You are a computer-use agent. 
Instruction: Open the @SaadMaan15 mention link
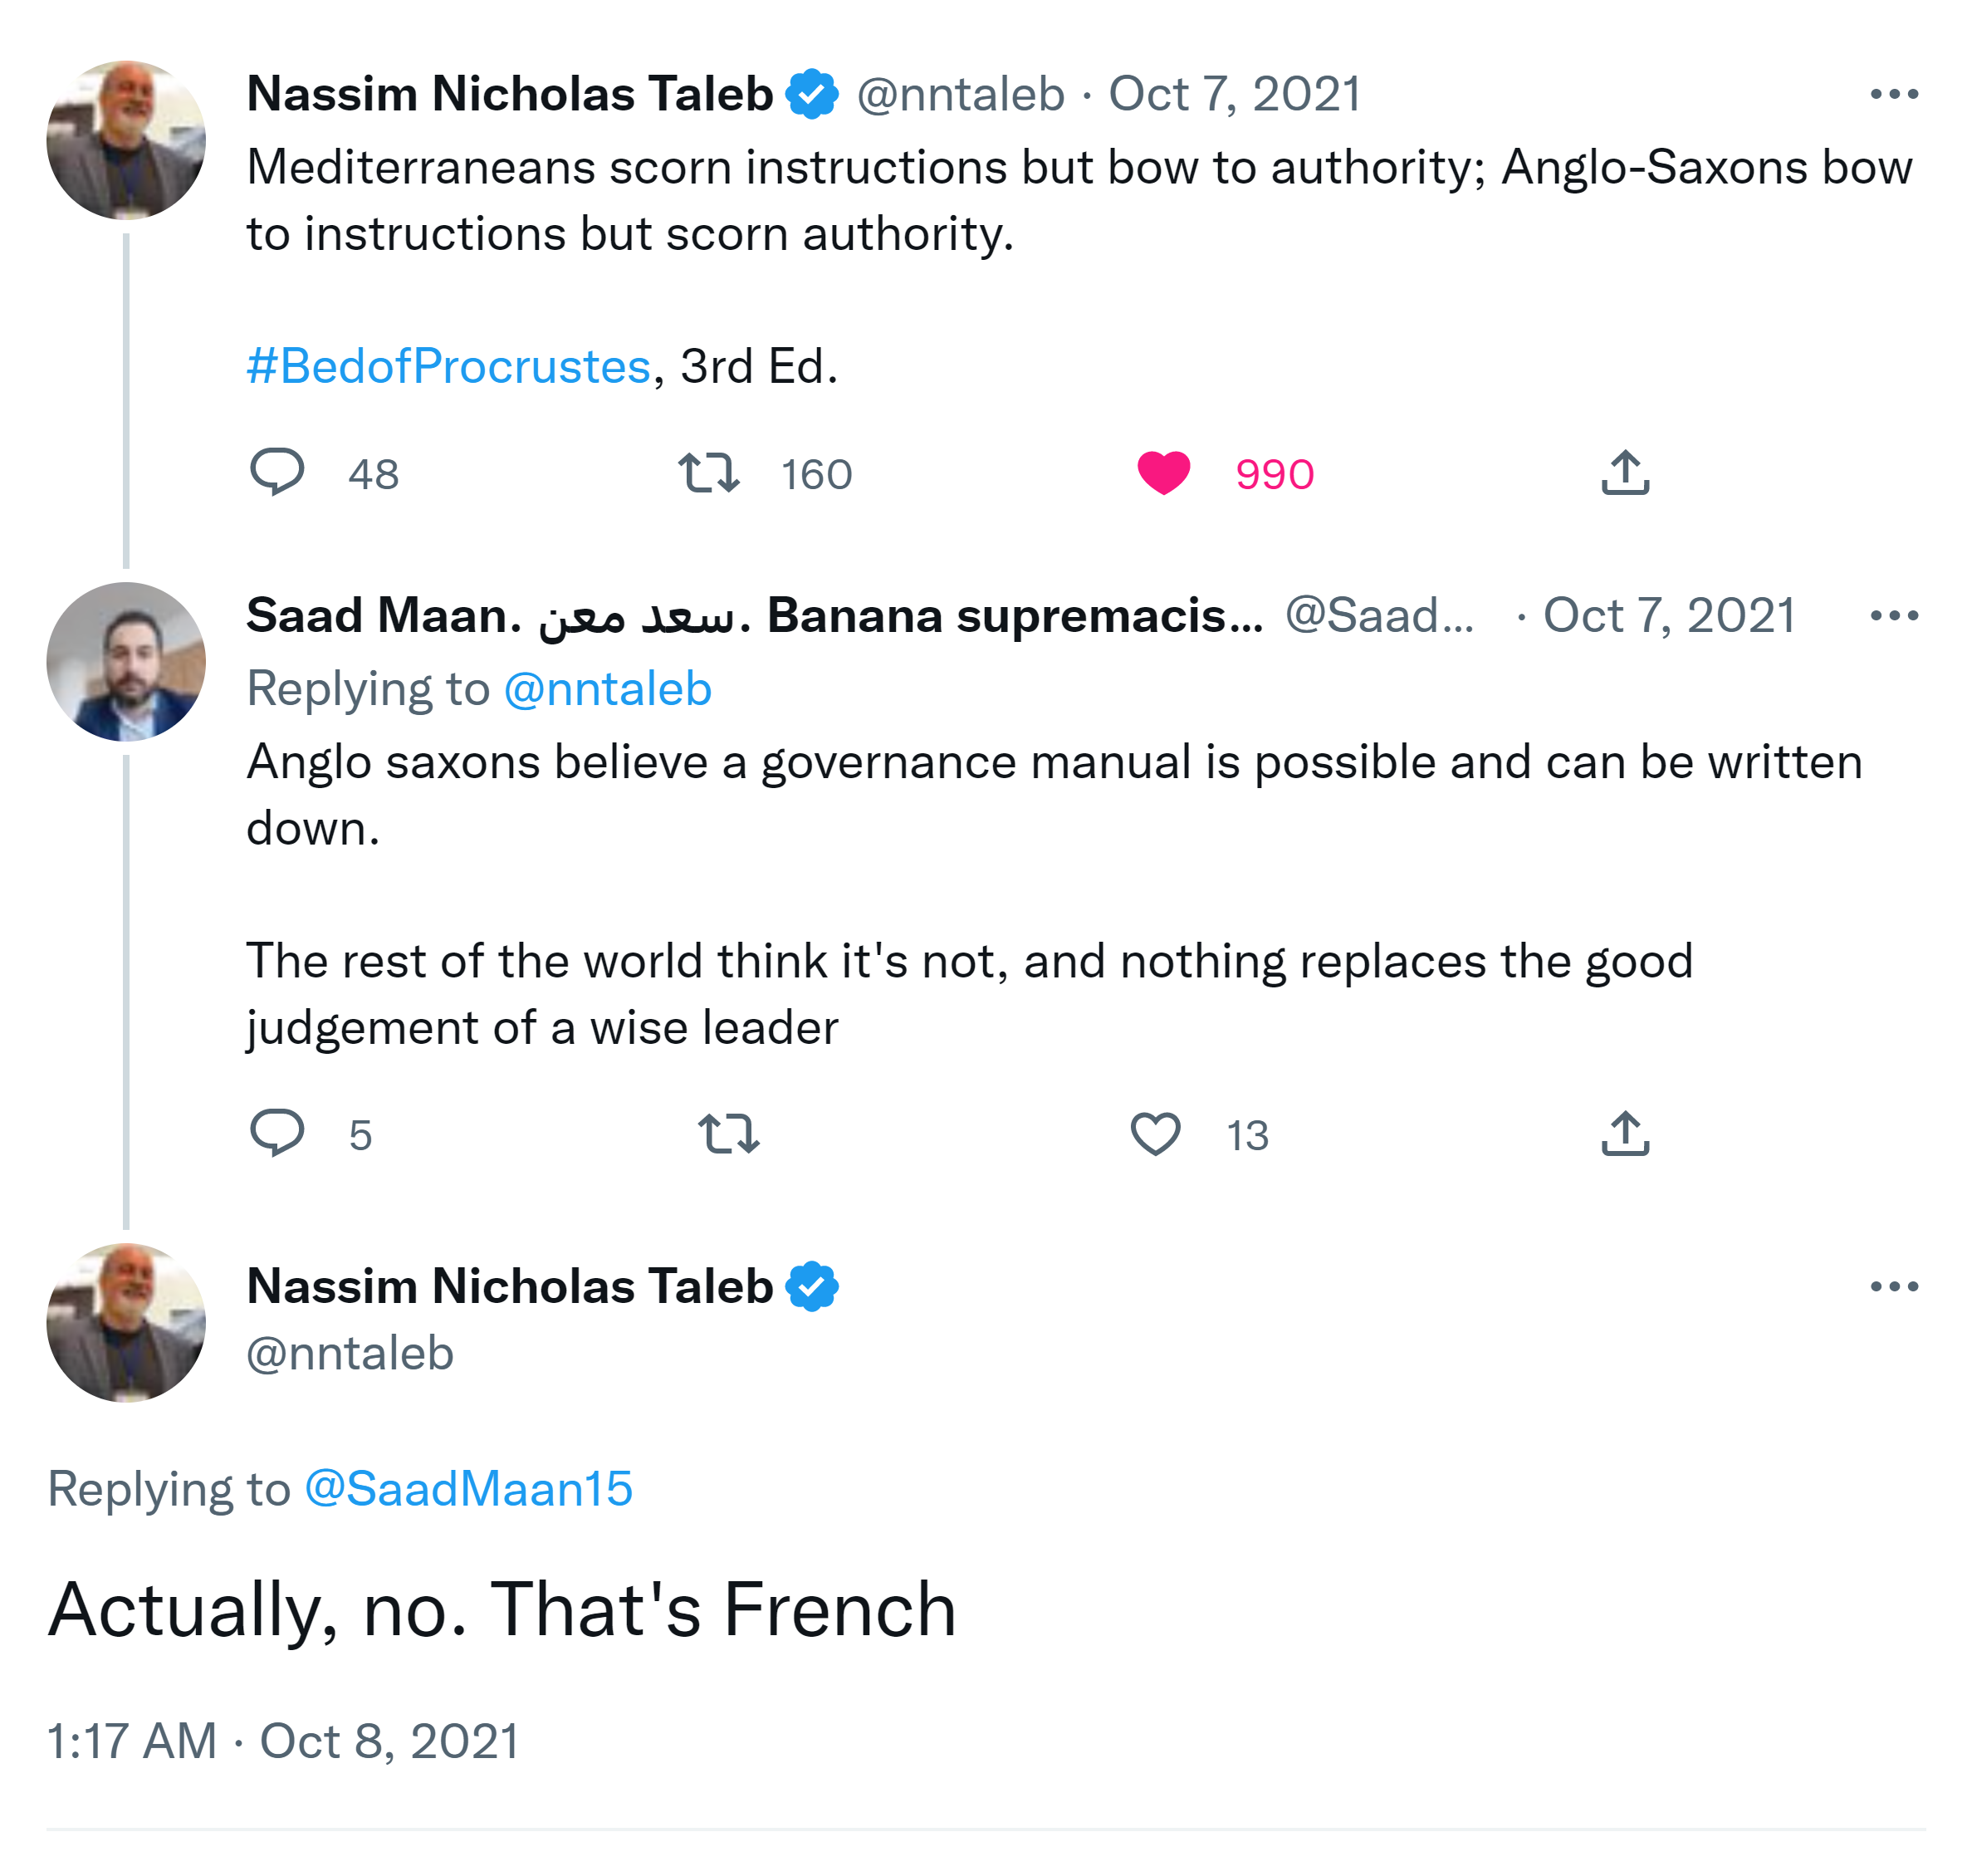[x=468, y=1488]
